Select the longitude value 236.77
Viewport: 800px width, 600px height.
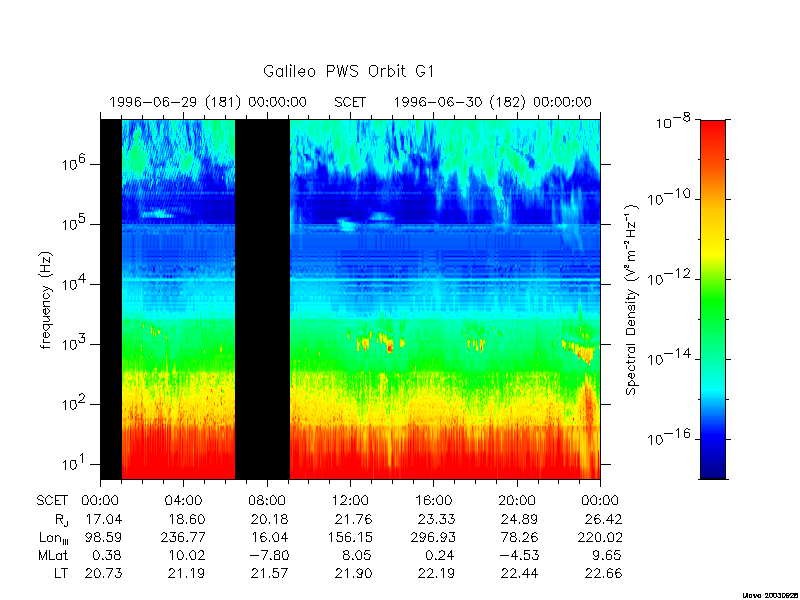pyautogui.click(x=183, y=537)
